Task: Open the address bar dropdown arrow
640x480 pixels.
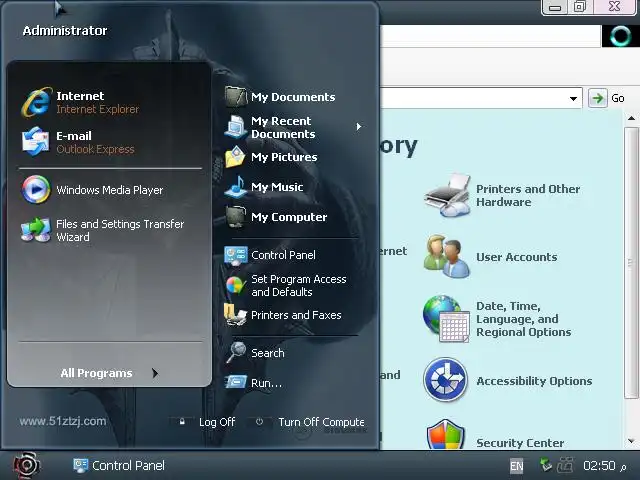Action: pos(573,98)
